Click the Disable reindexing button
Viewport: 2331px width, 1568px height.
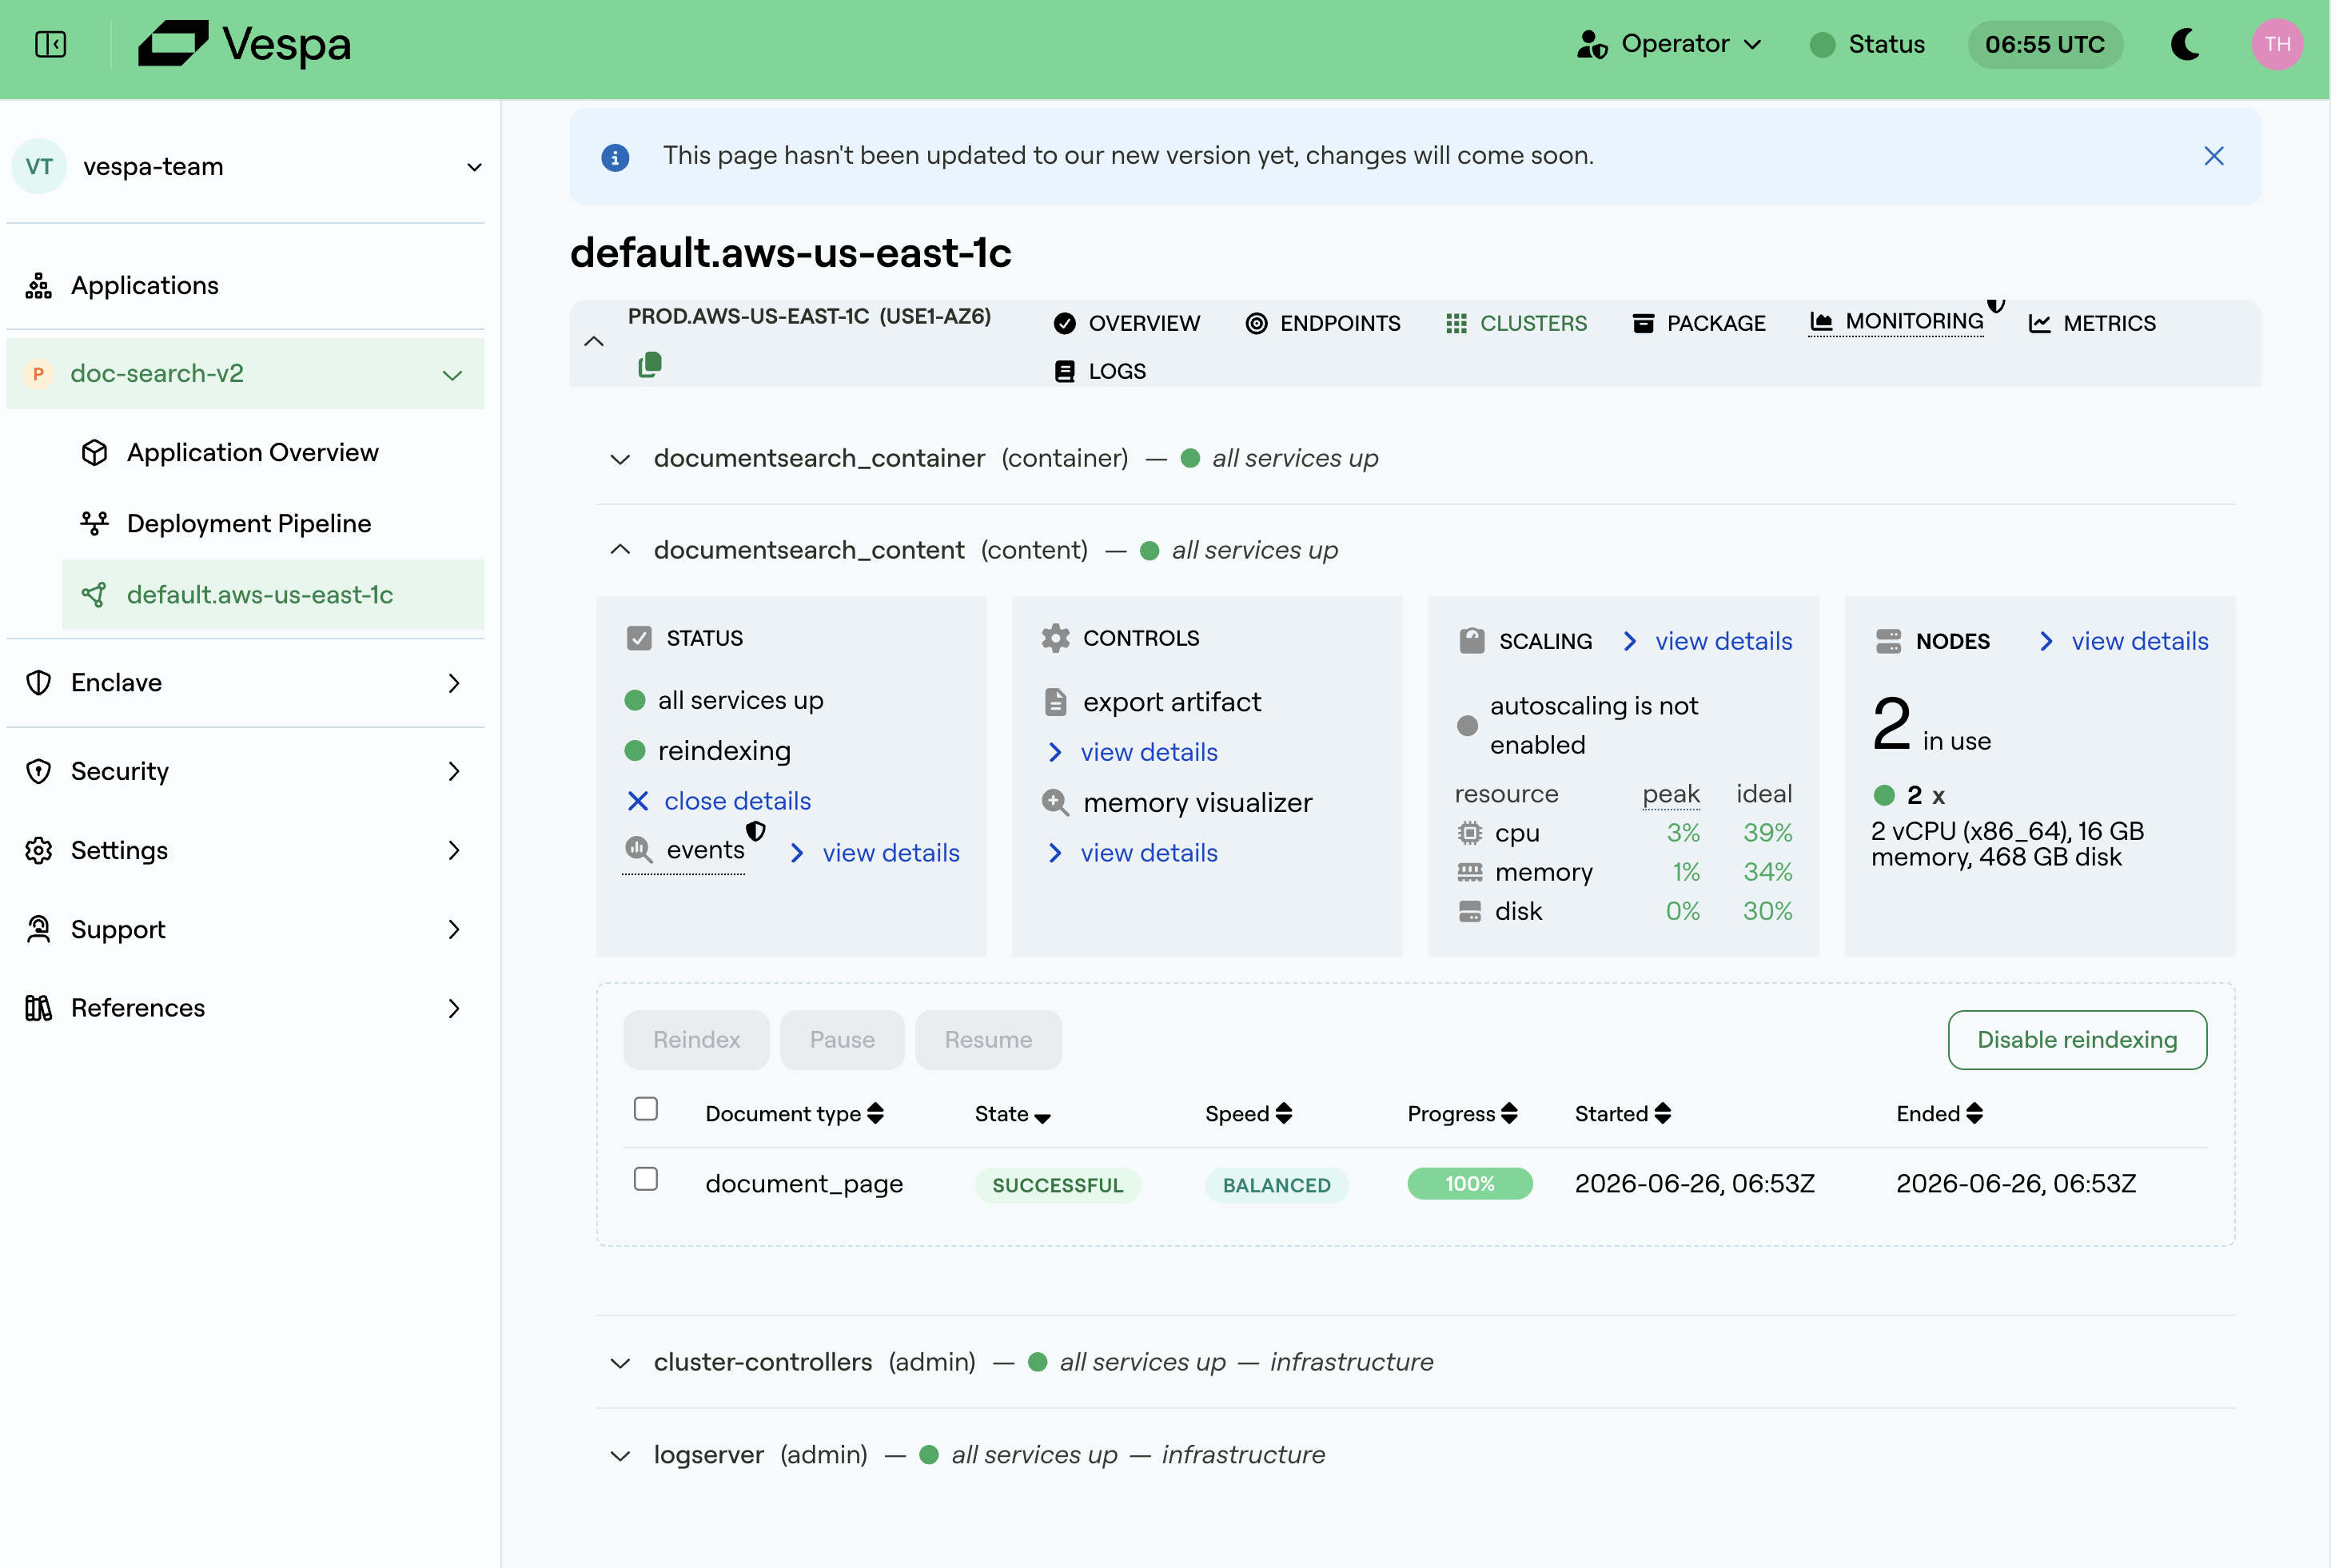click(x=2077, y=1040)
